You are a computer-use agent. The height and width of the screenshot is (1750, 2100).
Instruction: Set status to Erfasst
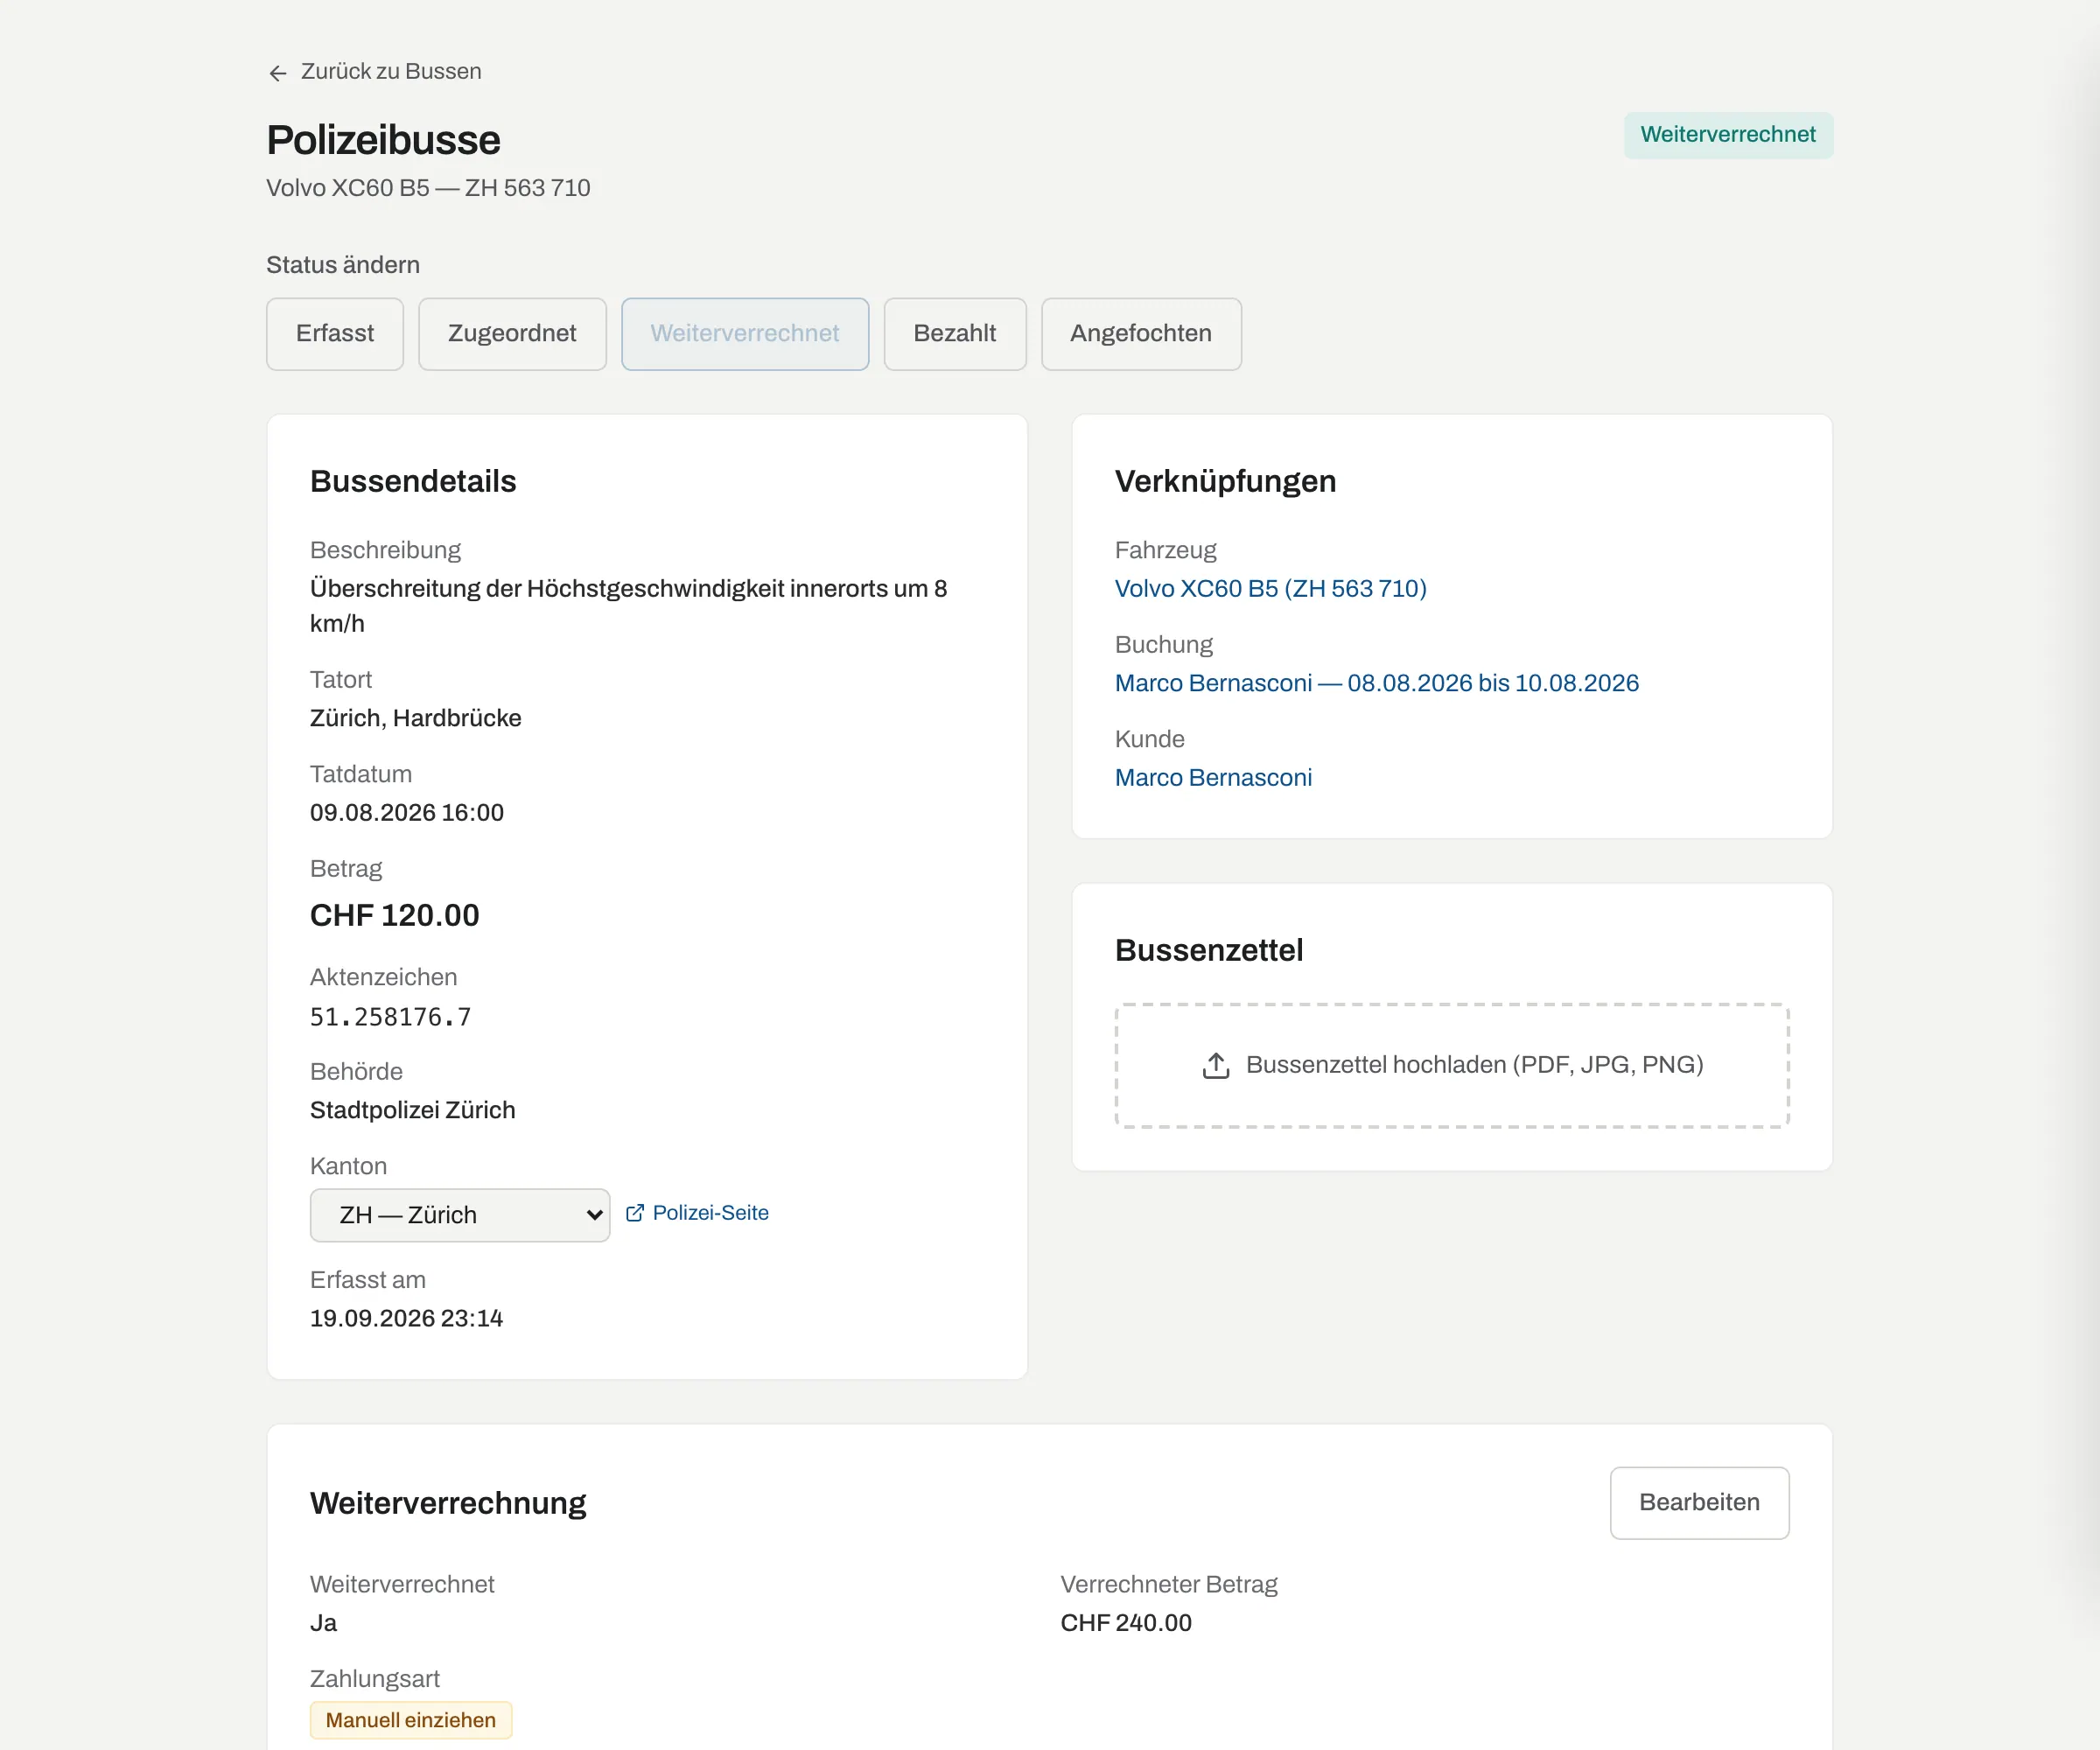click(x=335, y=334)
